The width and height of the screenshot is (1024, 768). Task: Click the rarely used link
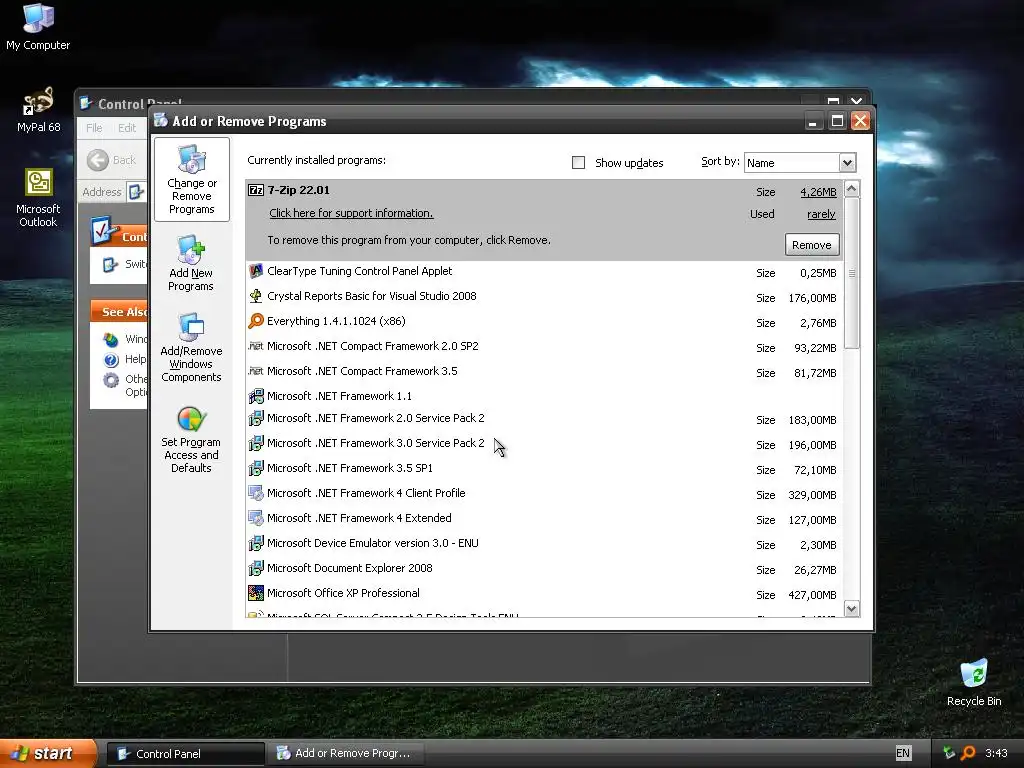coord(821,214)
